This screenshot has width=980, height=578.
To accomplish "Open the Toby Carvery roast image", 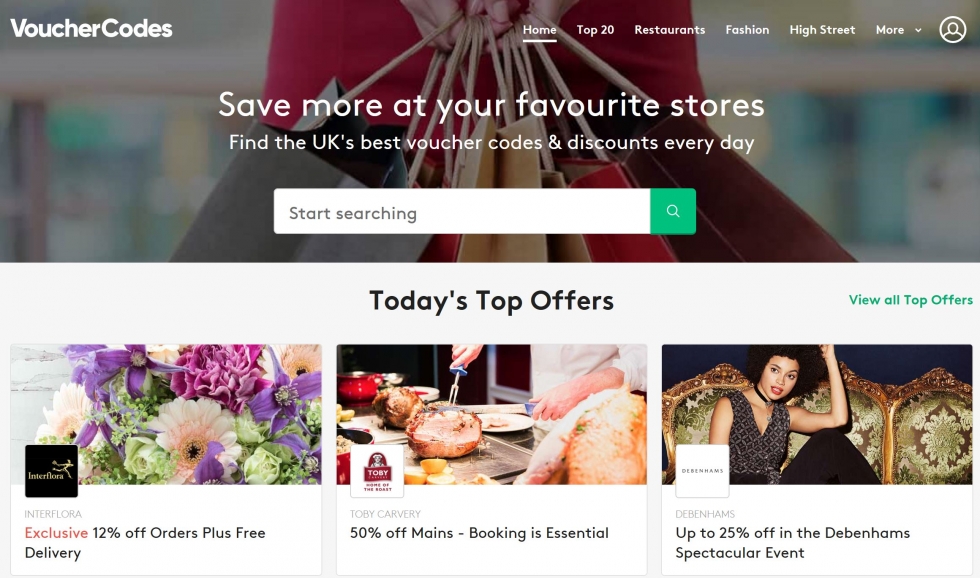I will [492, 414].
